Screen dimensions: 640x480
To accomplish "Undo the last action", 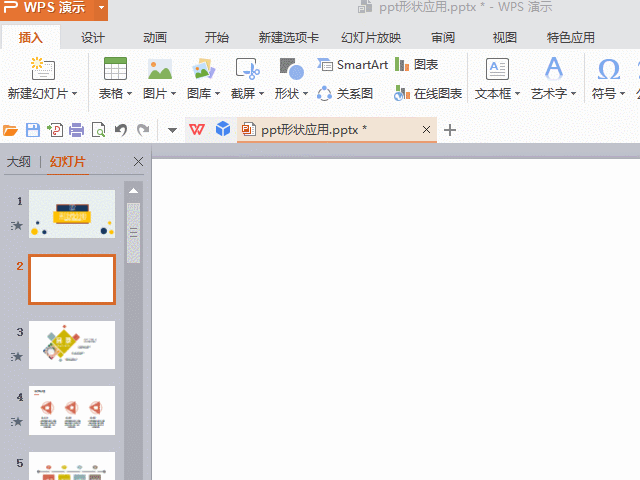I will coord(121,130).
